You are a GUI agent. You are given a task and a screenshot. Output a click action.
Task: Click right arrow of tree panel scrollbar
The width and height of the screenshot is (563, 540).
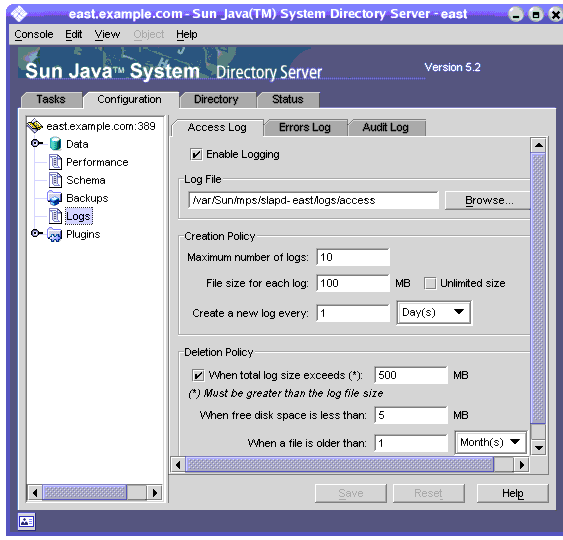pyautogui.click(x=155, y=492)
